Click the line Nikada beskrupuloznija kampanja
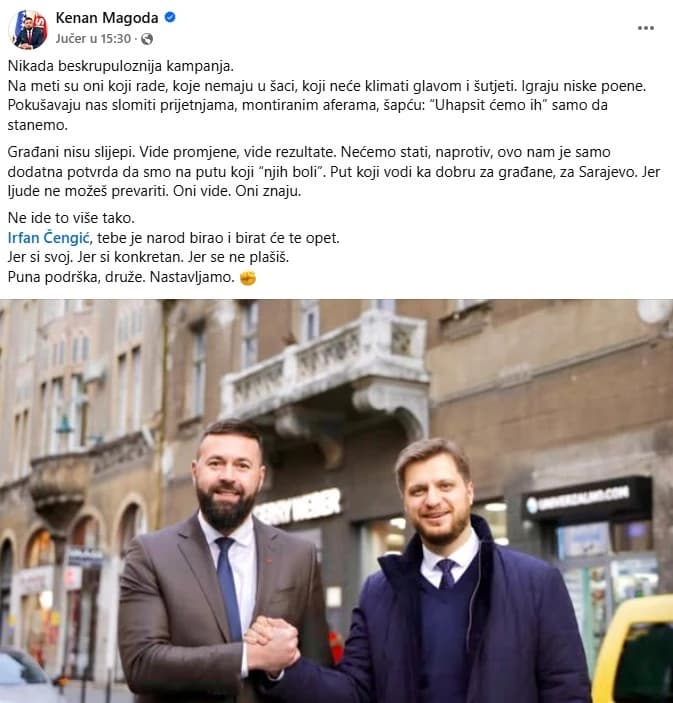 [x=121, y=66]
